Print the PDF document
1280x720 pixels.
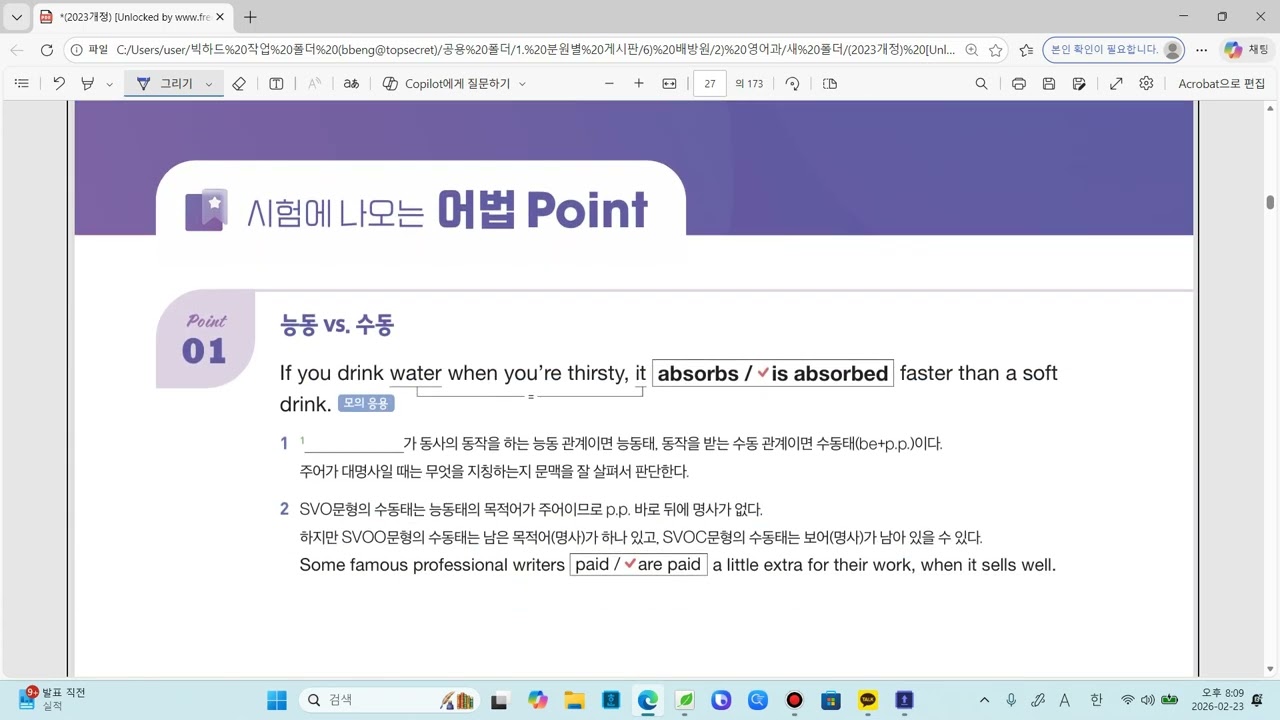tap(1018, 84)
